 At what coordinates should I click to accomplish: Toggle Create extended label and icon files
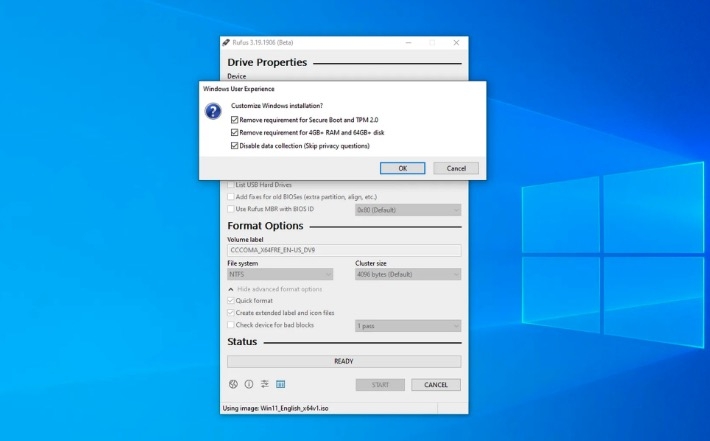point(231,313)
